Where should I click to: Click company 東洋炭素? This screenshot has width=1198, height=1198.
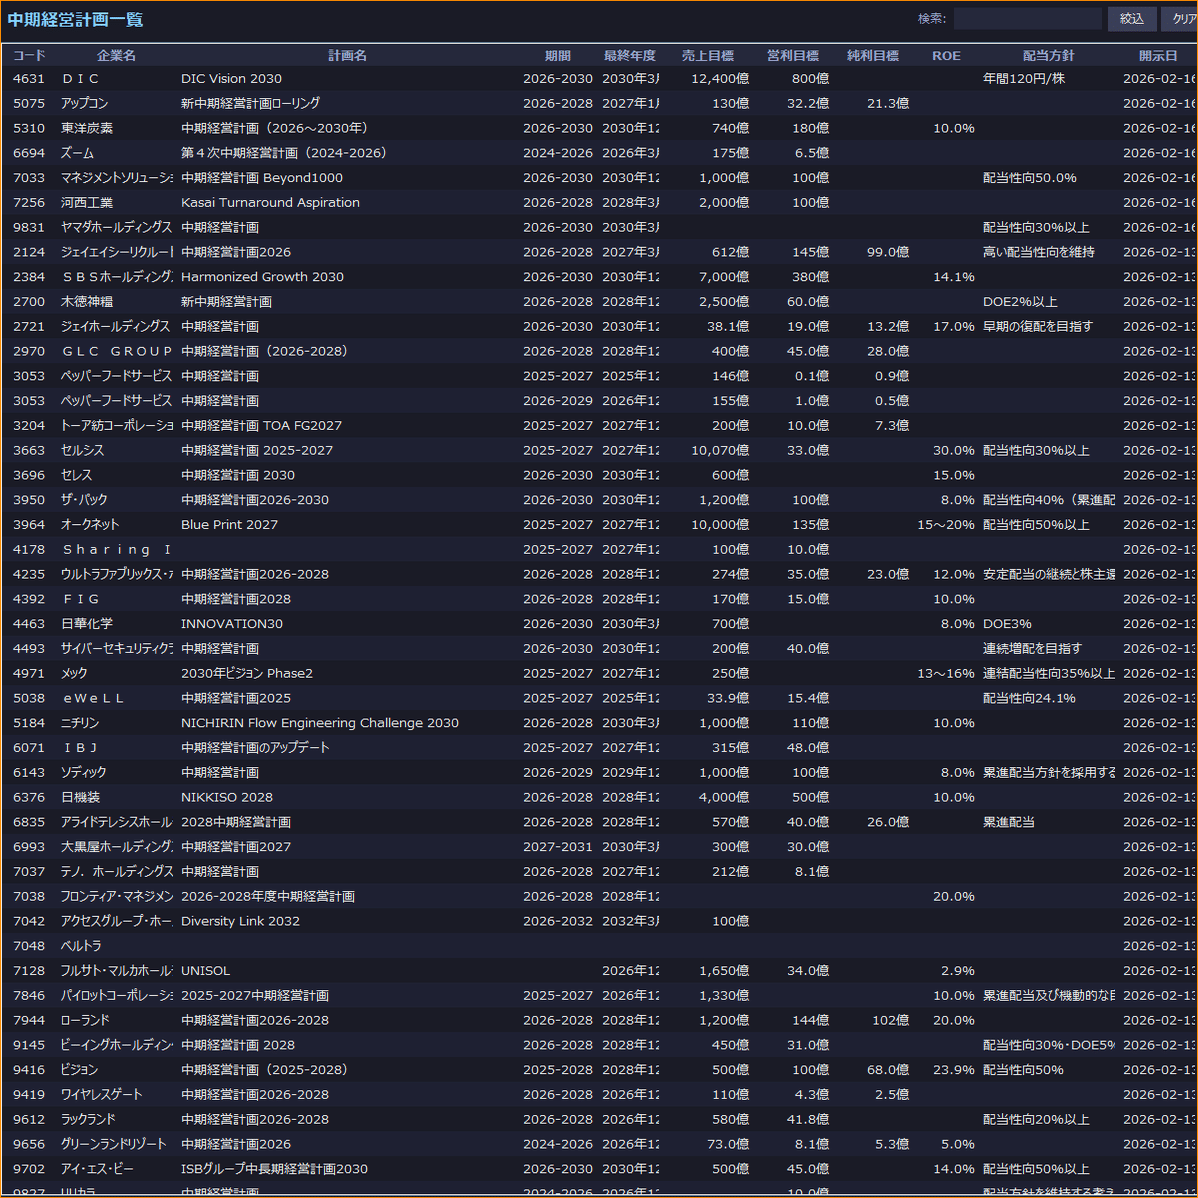point(86,128)
